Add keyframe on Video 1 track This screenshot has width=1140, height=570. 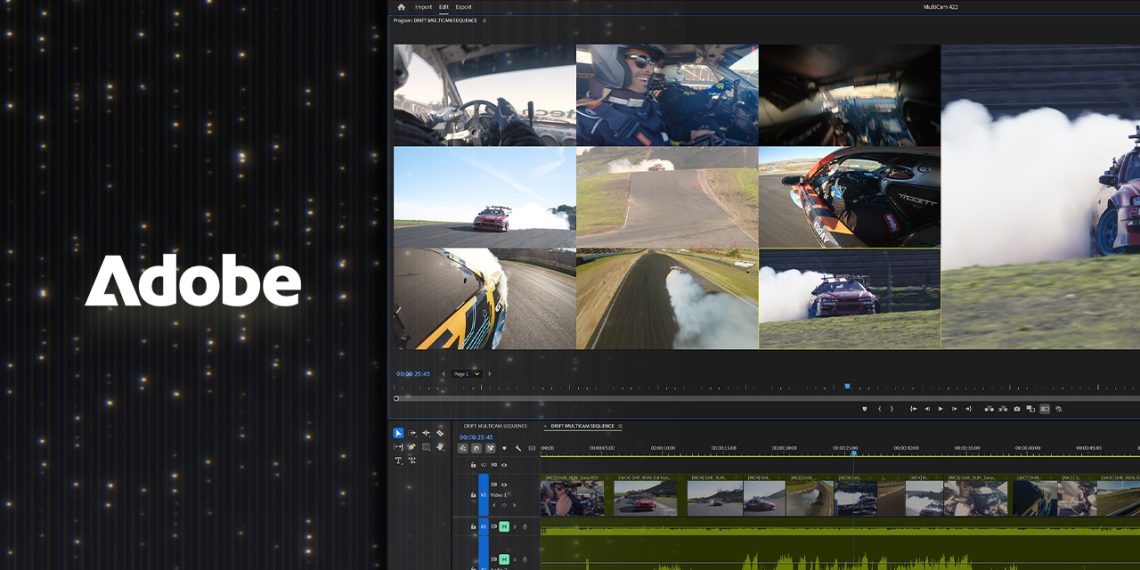(x=504, y=505)
